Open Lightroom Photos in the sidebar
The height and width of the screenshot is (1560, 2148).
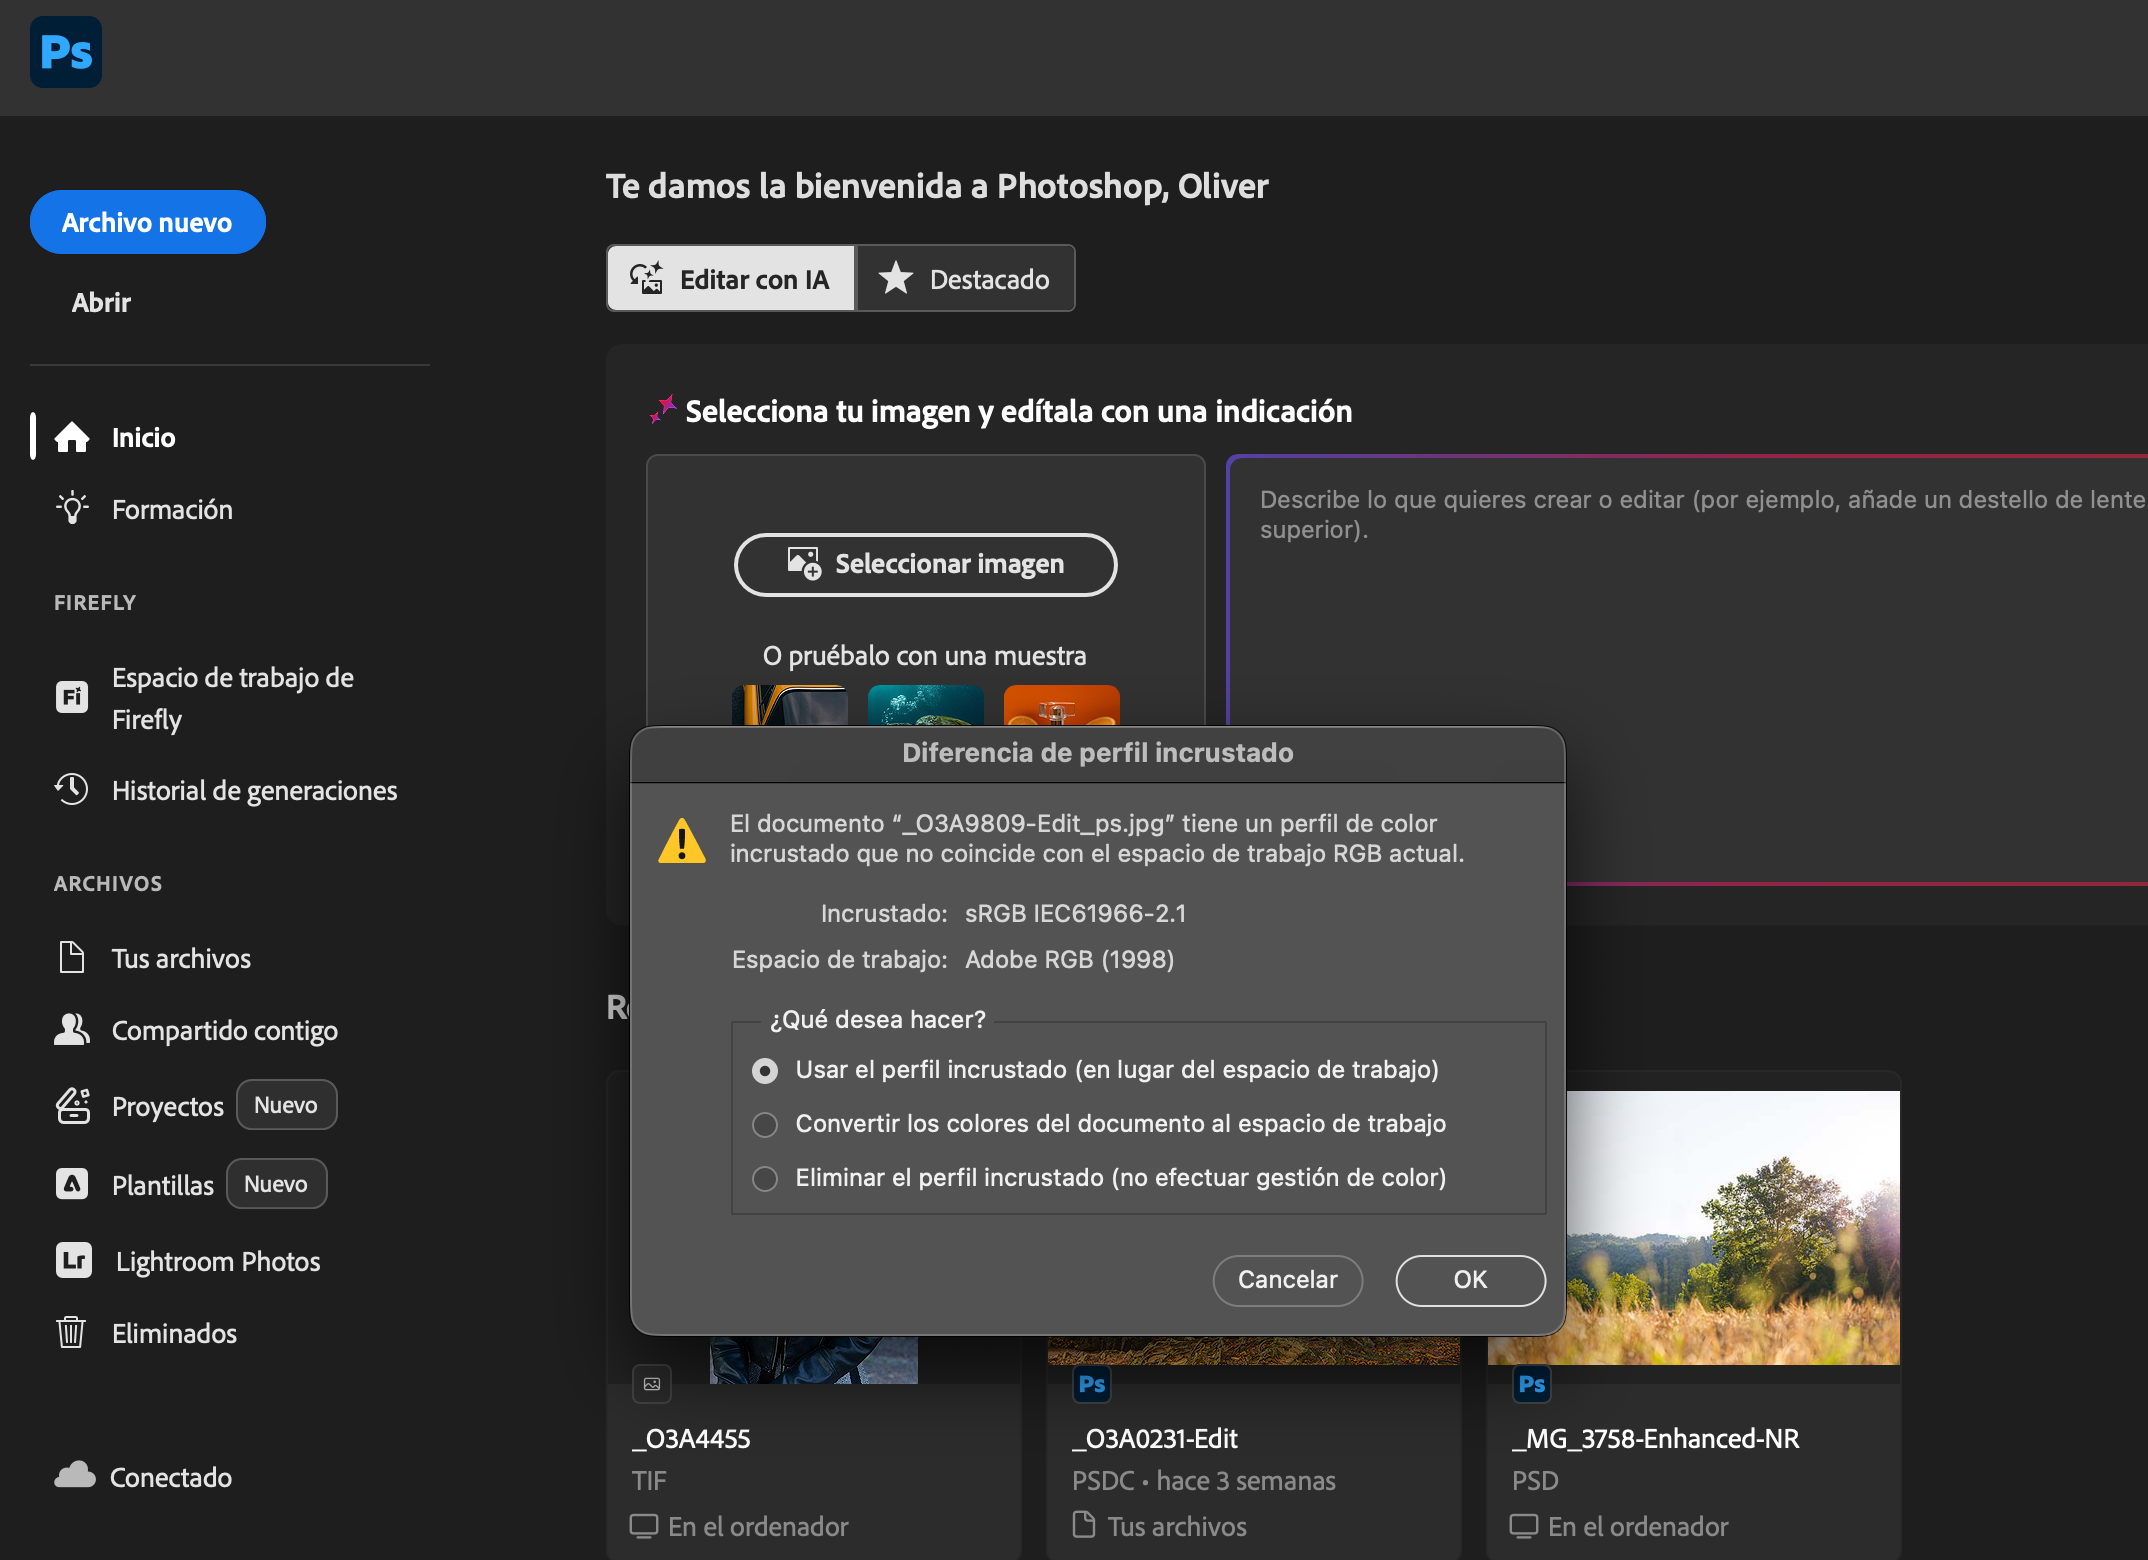pyautogui.click(x=218, y=1261)
